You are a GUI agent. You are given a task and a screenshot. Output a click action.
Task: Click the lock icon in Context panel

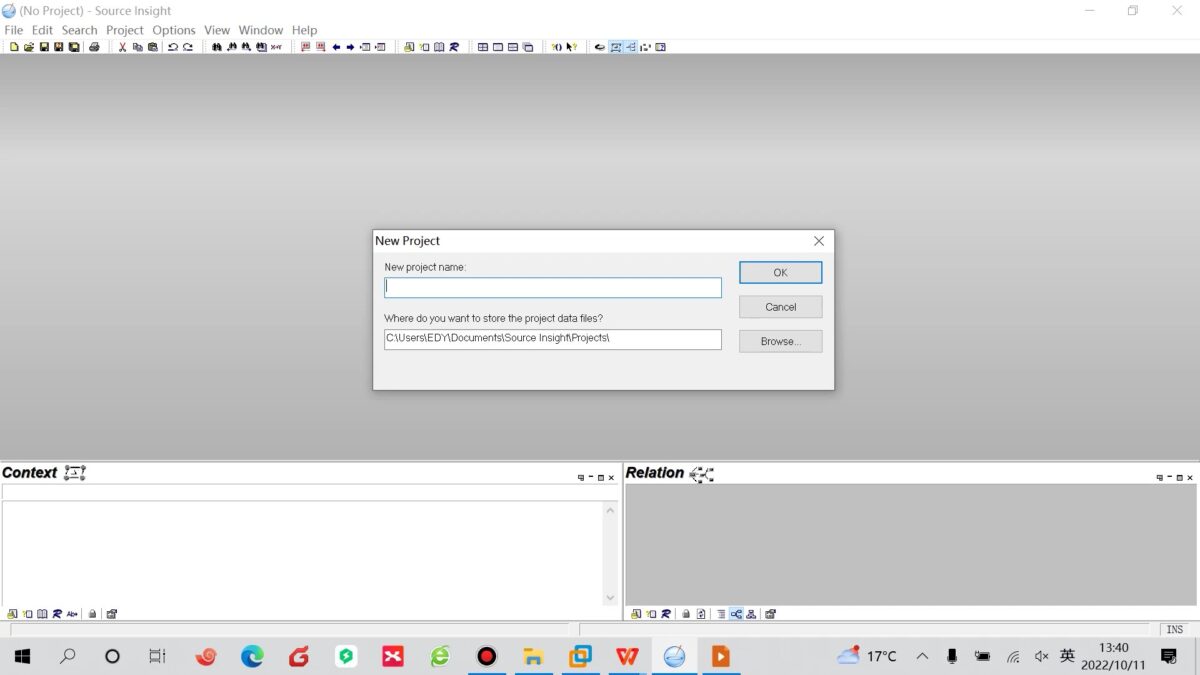92,614
